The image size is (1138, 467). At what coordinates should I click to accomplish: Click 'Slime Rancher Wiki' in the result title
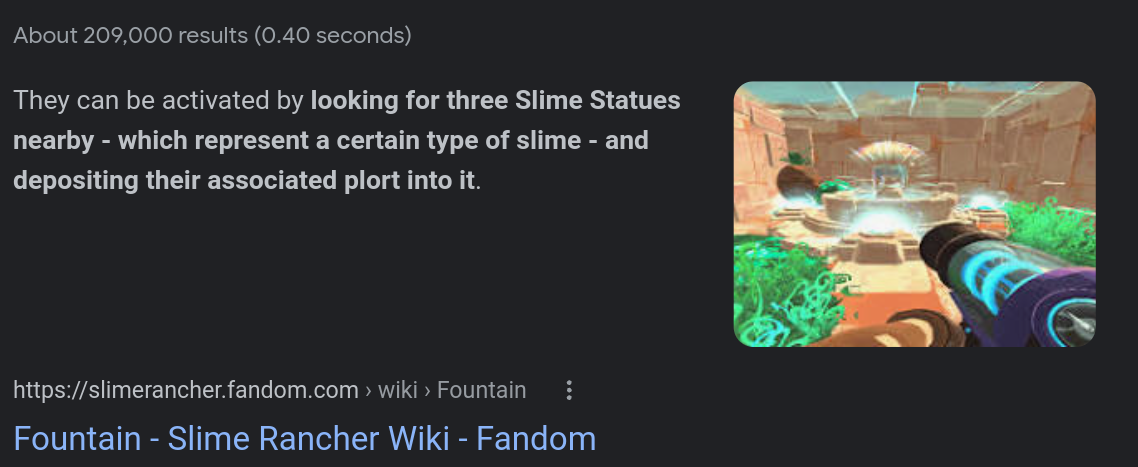310,438
